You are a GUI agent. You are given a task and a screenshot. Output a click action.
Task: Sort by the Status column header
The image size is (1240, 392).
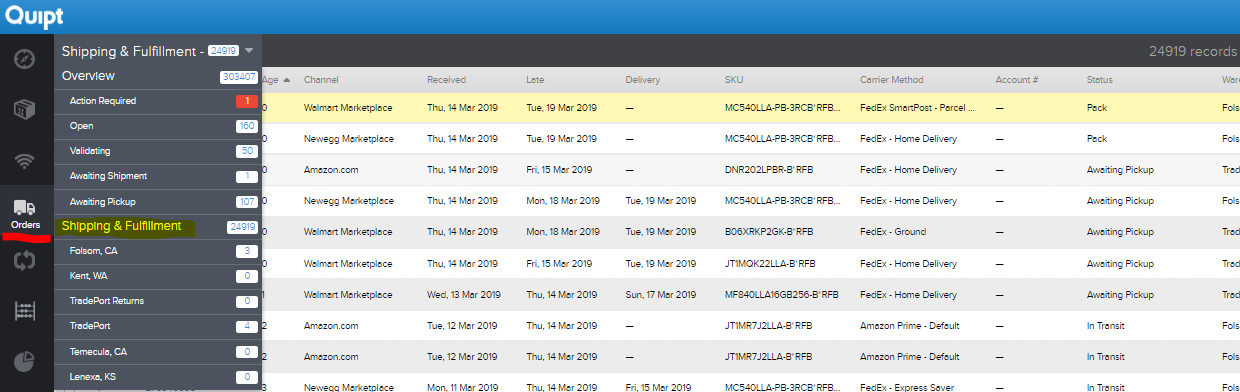pyautogui.click(x=1099, y=80)
